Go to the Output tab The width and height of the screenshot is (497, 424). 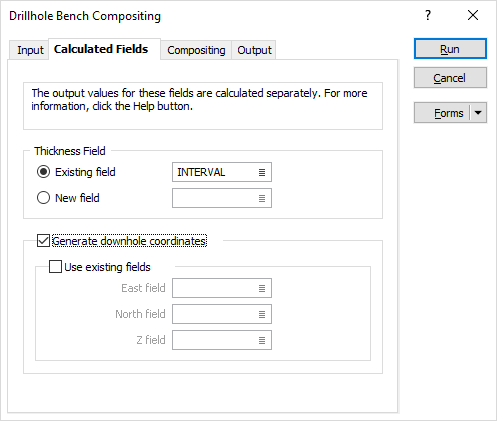254,50
